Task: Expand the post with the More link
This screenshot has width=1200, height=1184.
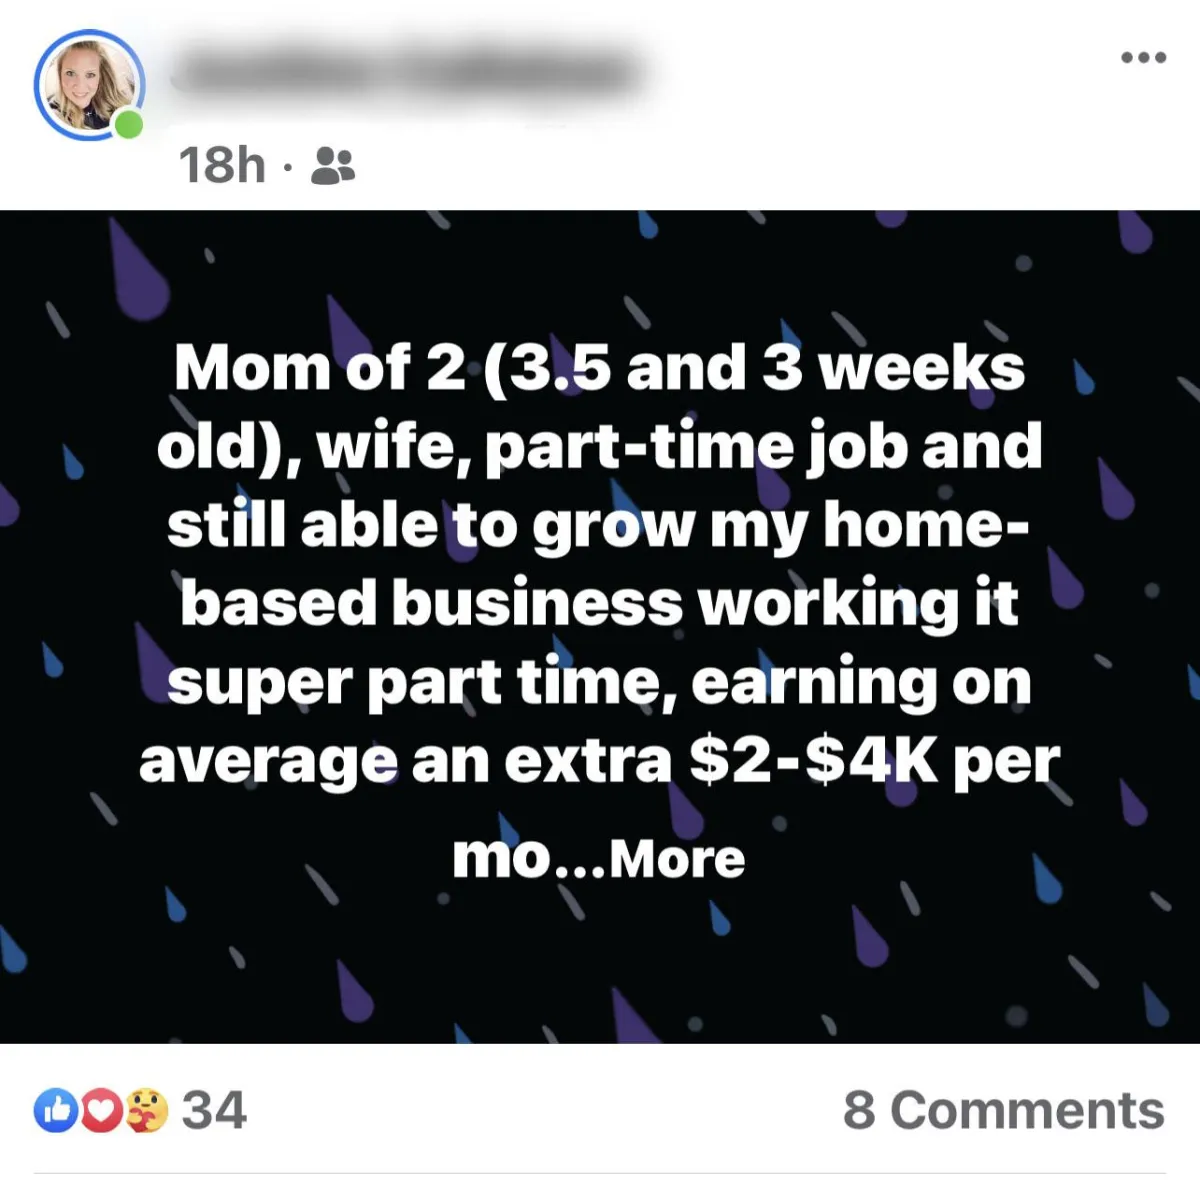Action: [677, 859]
